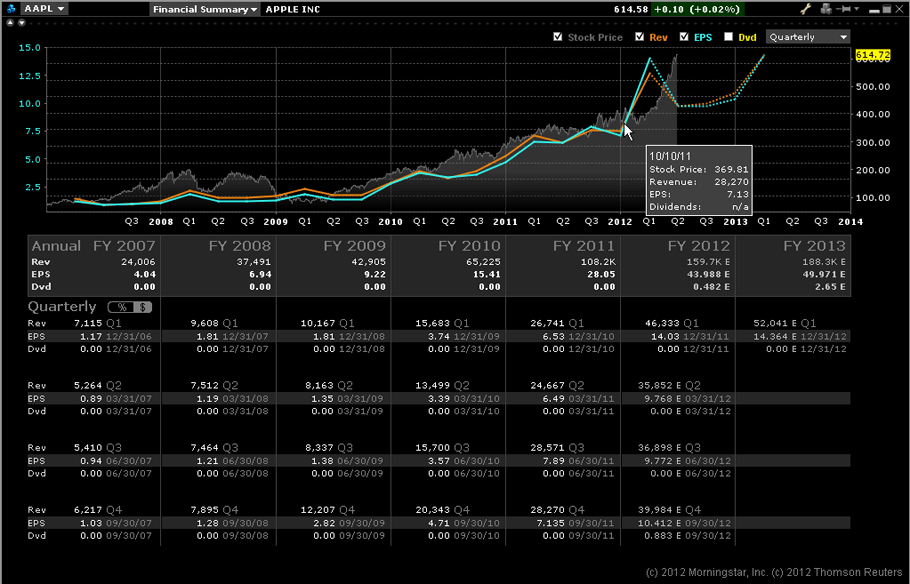Click the blue cubes application icon
Viewport: 910px width, 584px height.
click(12, 9)
